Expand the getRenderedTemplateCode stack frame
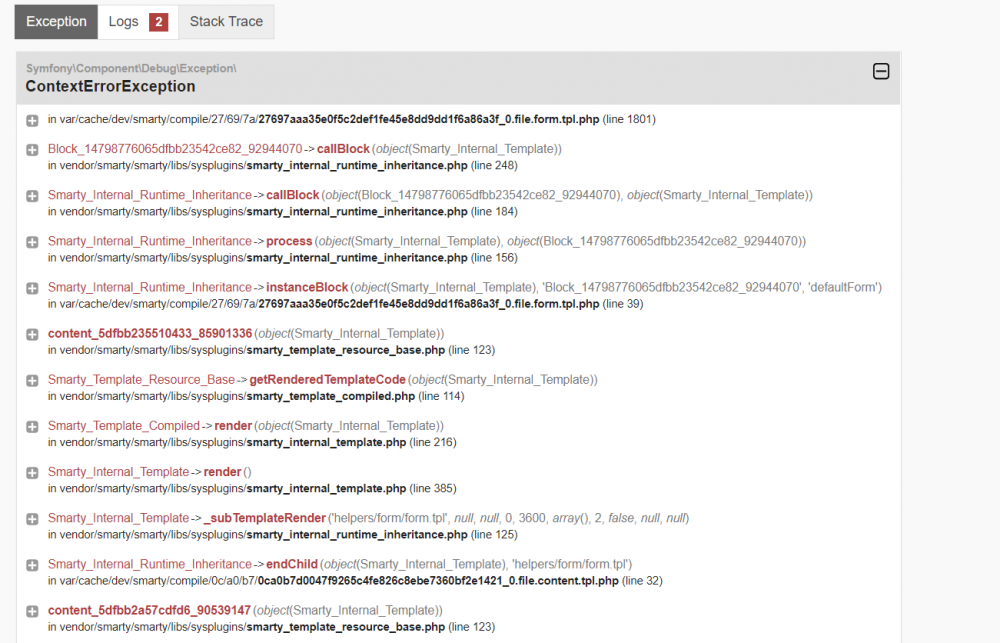The image size is (1000, 643). [31, 379]
